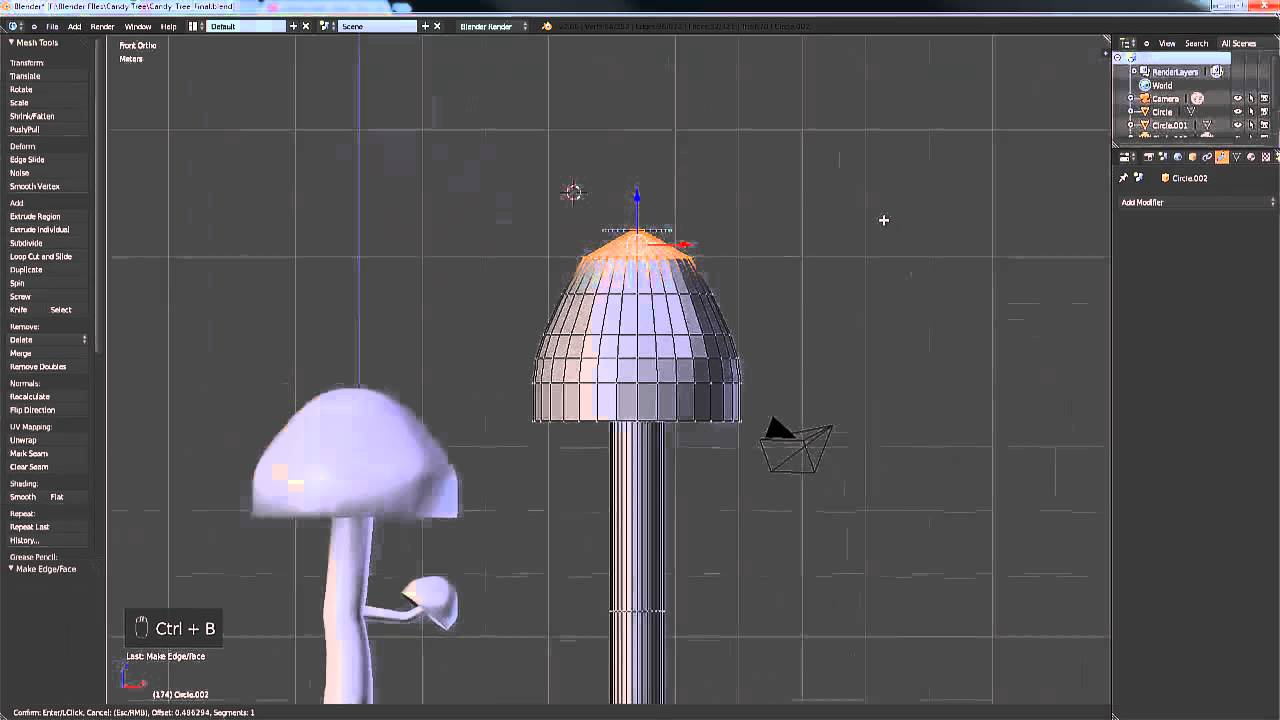Toggle Circle.001 renderability in the outliner

[1264, 125]
